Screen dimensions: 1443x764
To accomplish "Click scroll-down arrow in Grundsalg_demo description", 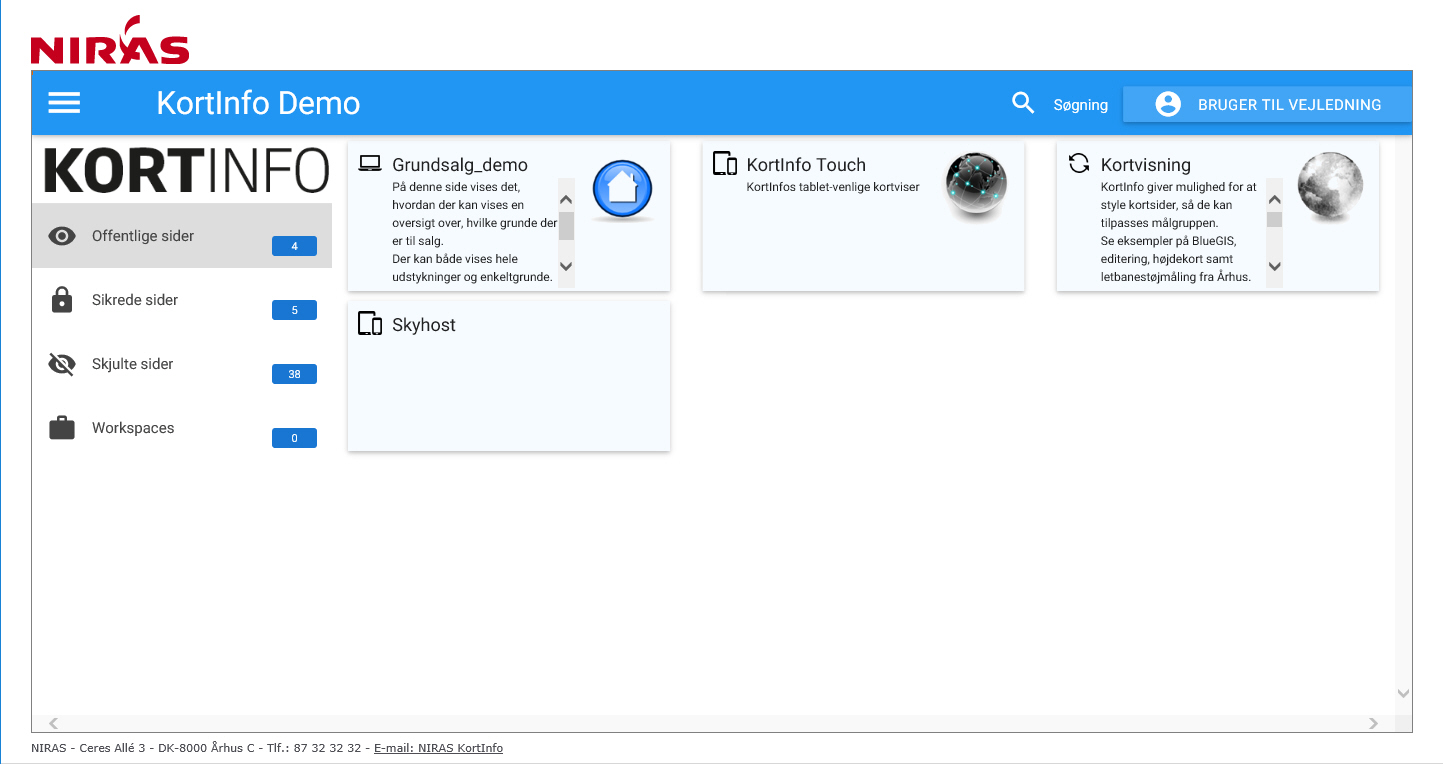I will coord(566,266).
